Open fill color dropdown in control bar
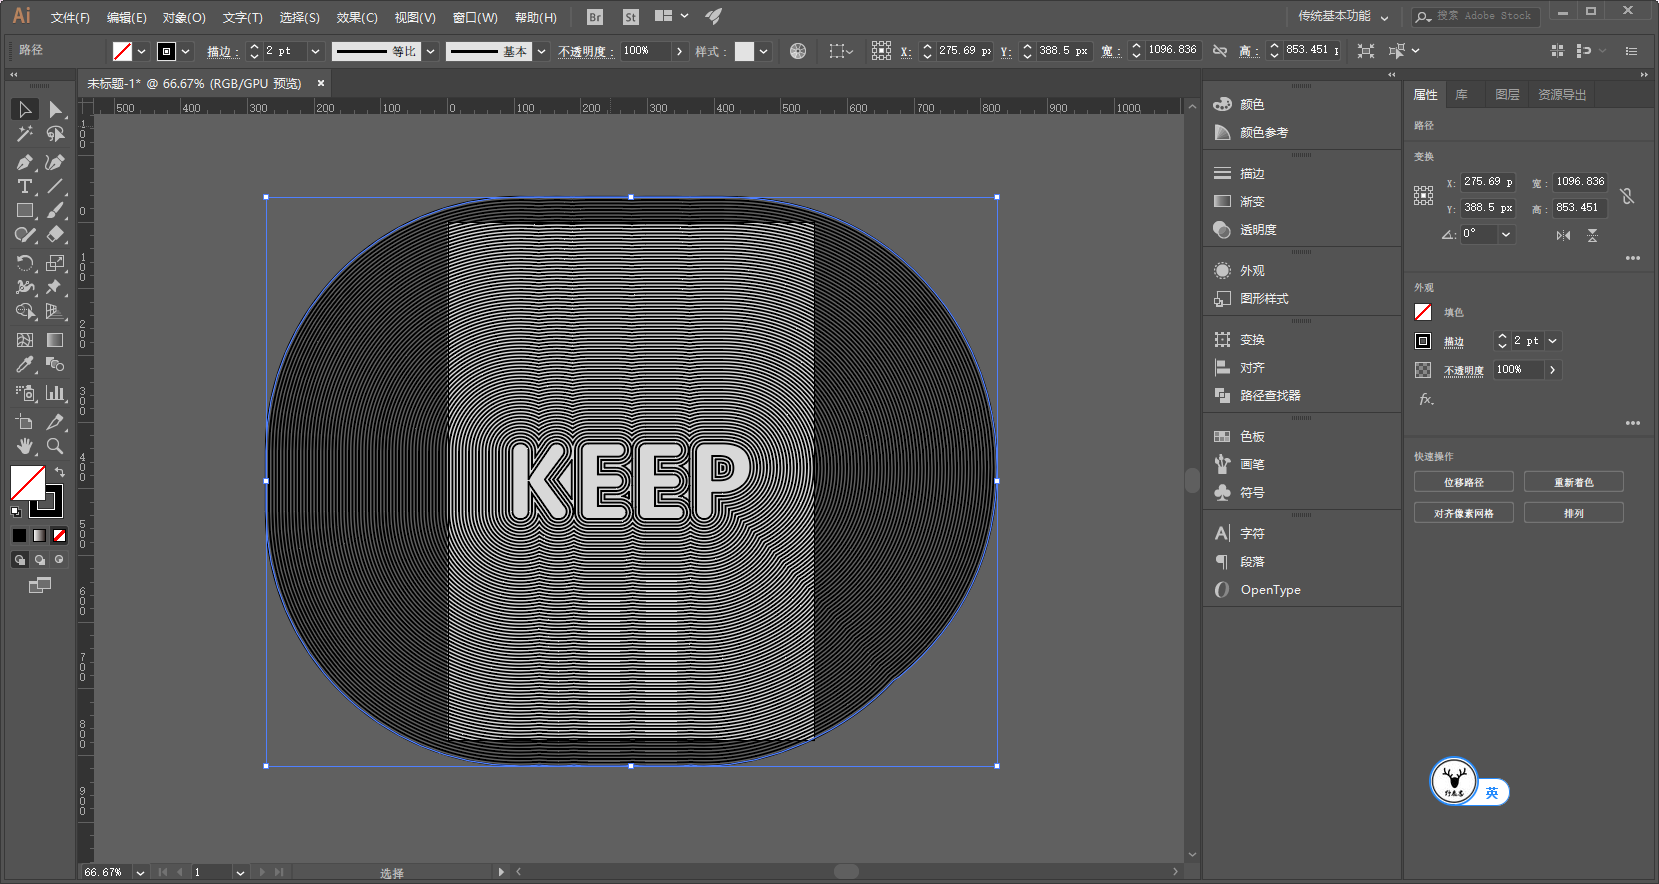Image resolution: width=1659 pixels, height=884 pixels. coord(142,51)
